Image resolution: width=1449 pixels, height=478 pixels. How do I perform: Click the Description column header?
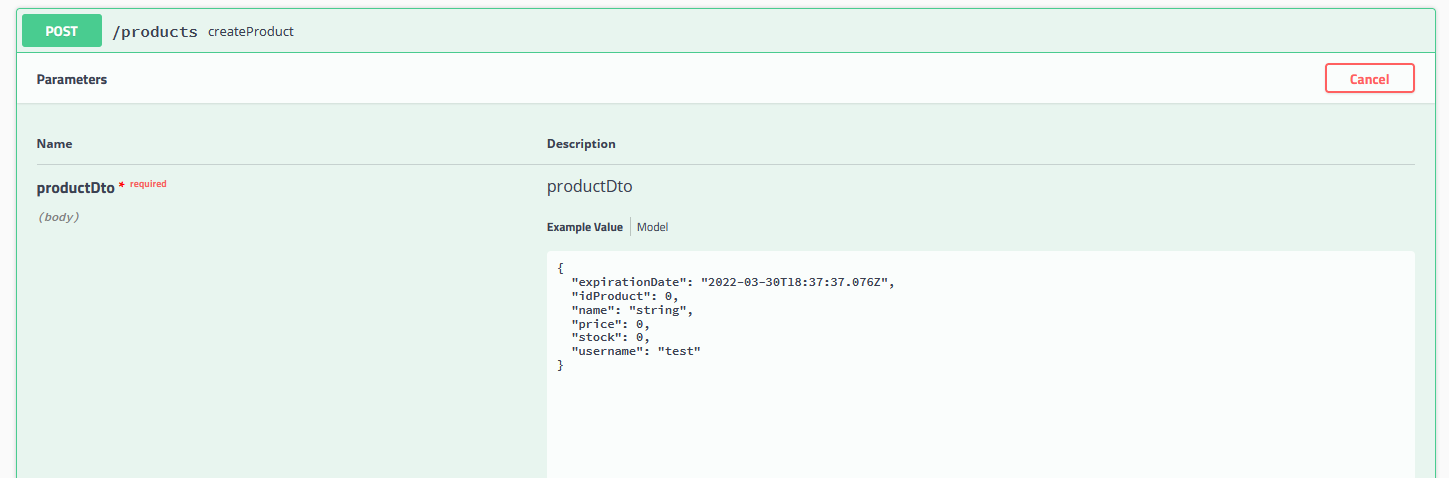[581, 144]
